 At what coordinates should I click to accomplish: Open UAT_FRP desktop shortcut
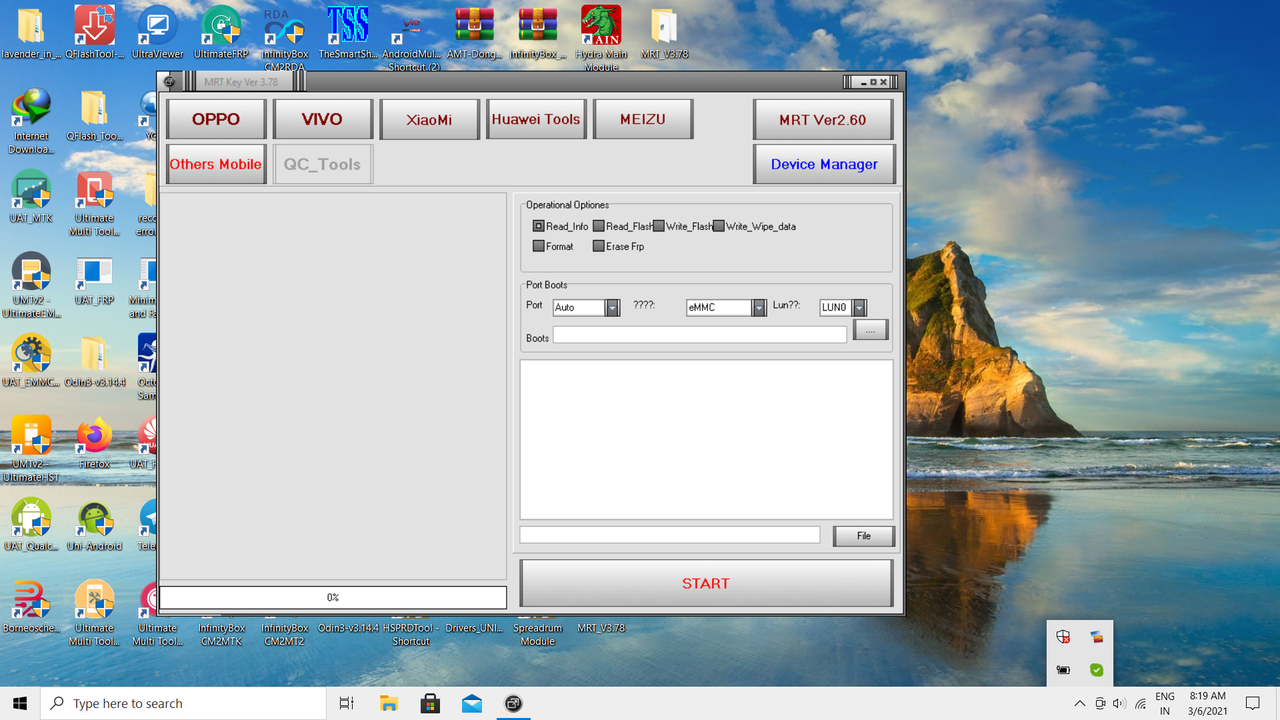click(x=94, y=279)
